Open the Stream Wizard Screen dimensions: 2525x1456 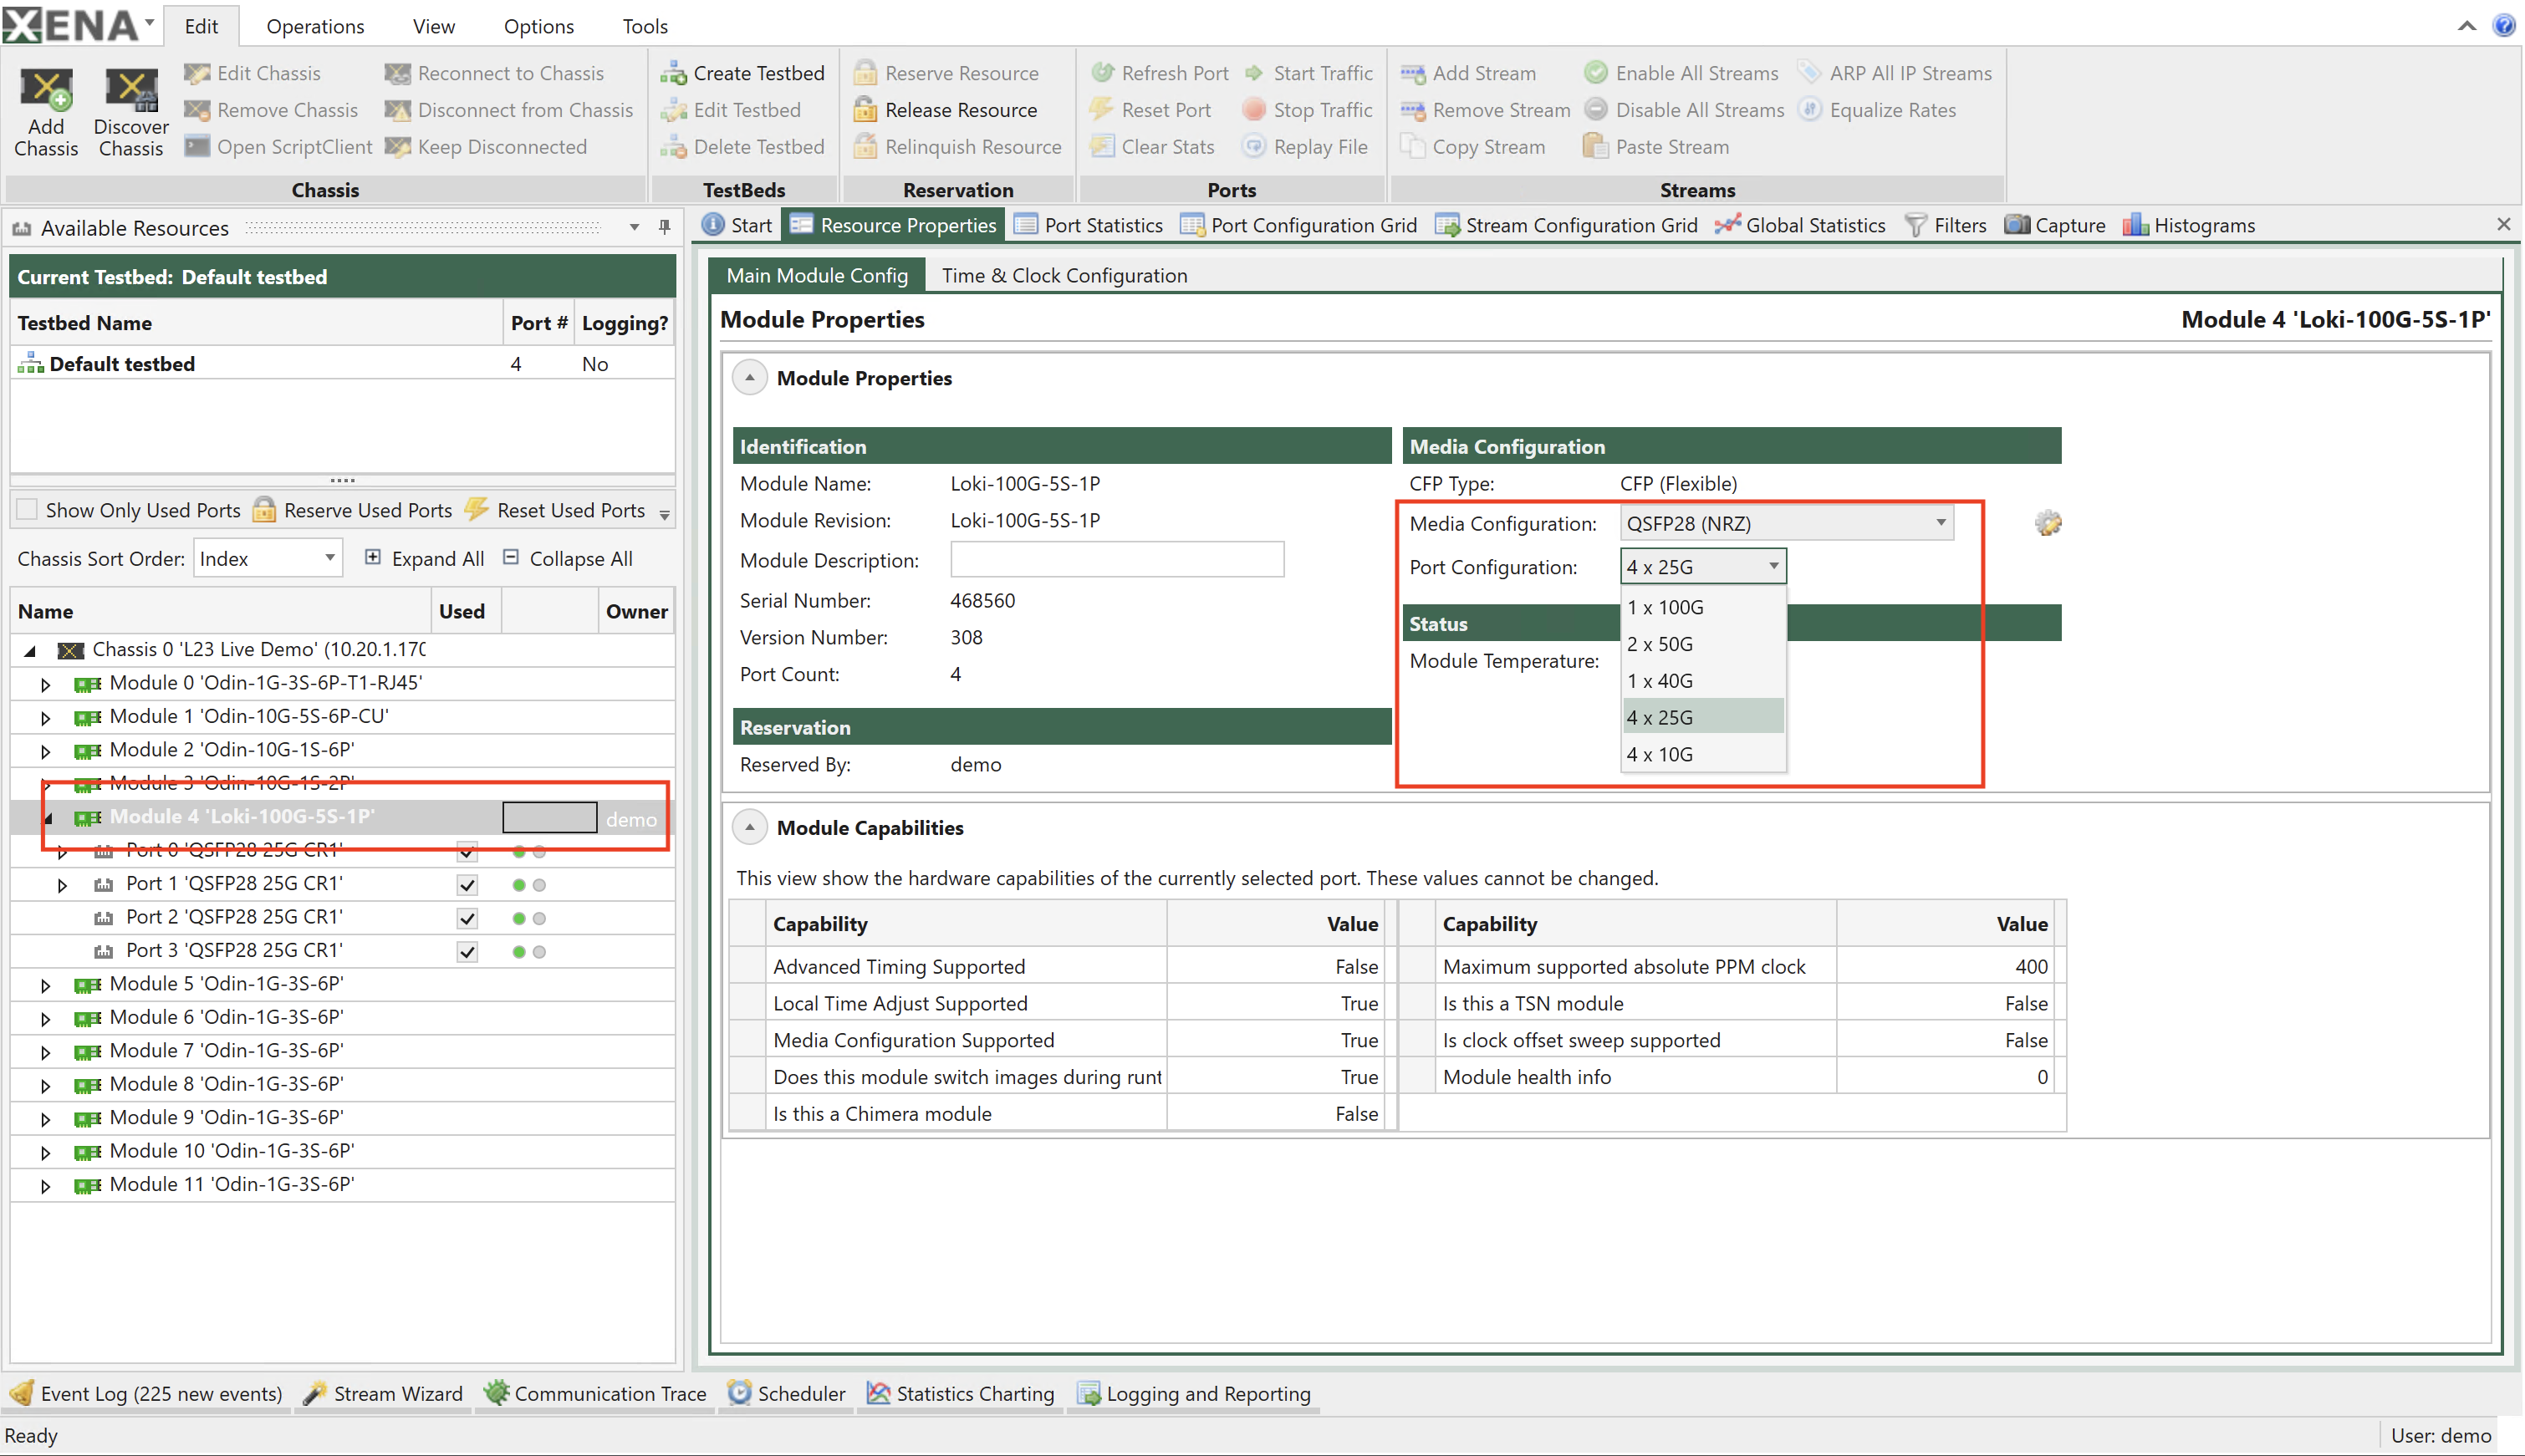click(384, 1393)
